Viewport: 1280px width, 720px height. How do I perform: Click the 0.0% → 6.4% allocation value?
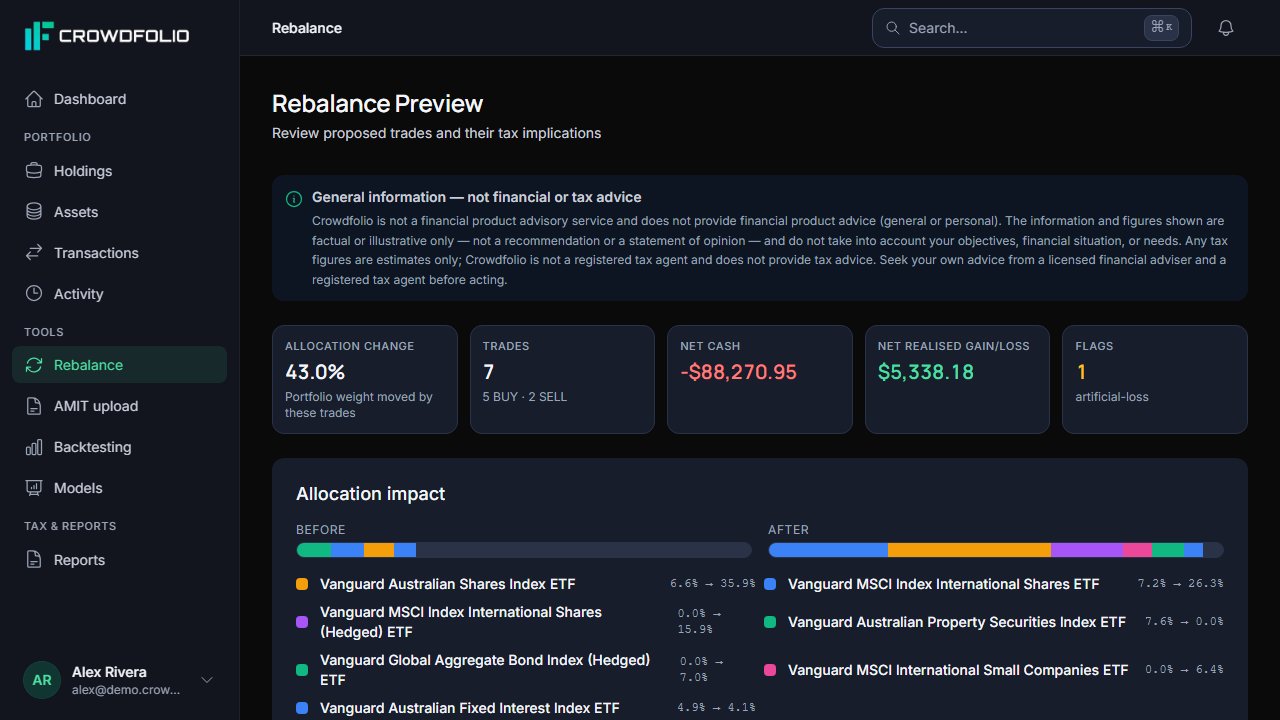1184,669
